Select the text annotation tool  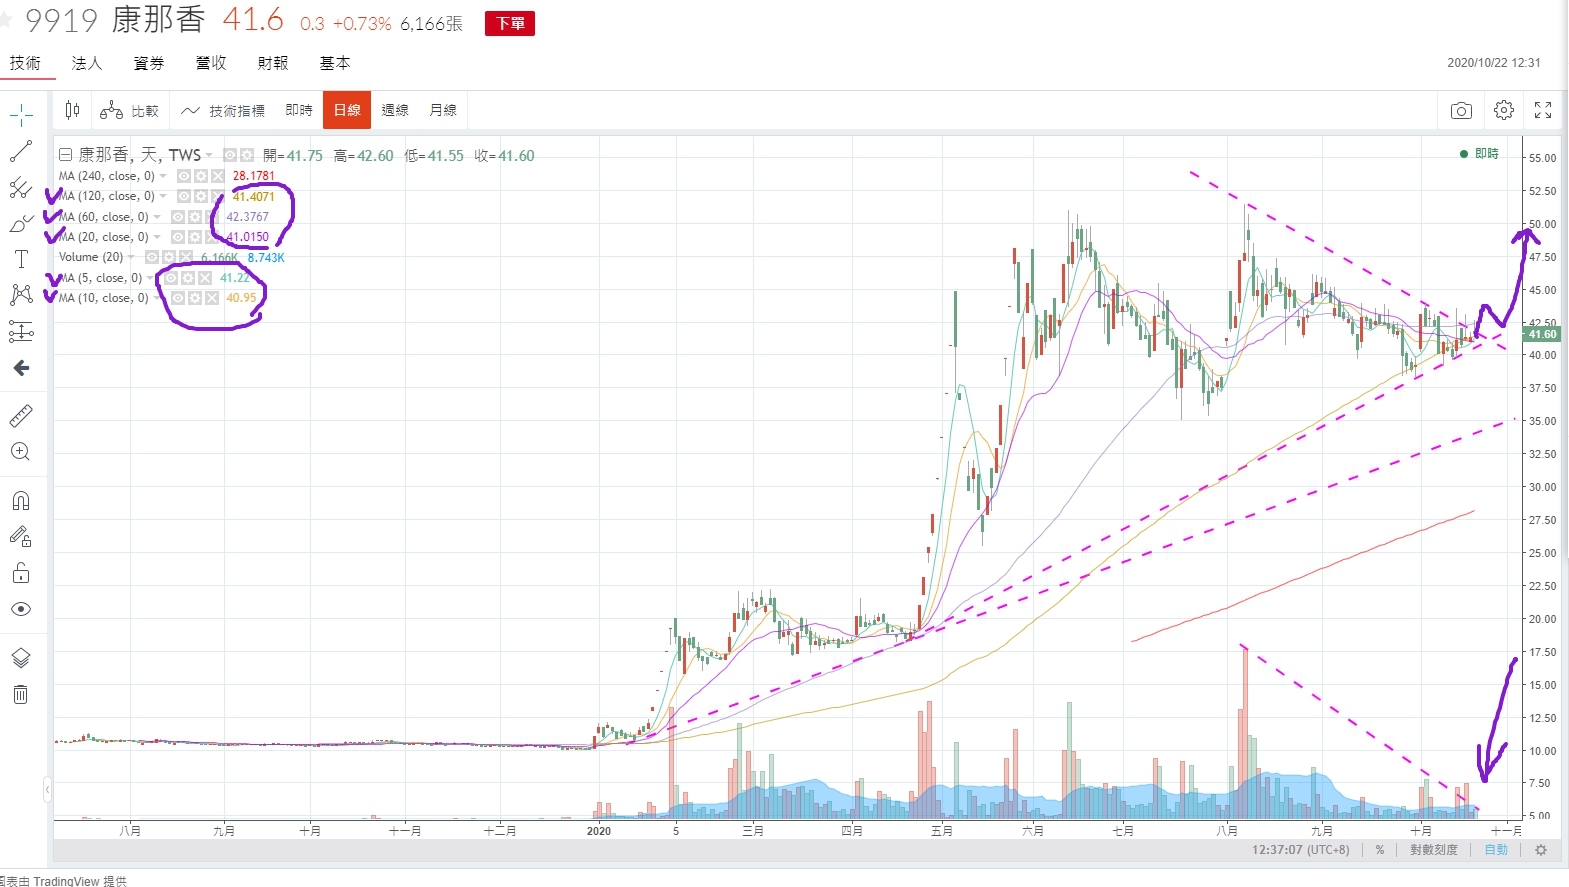21,259
